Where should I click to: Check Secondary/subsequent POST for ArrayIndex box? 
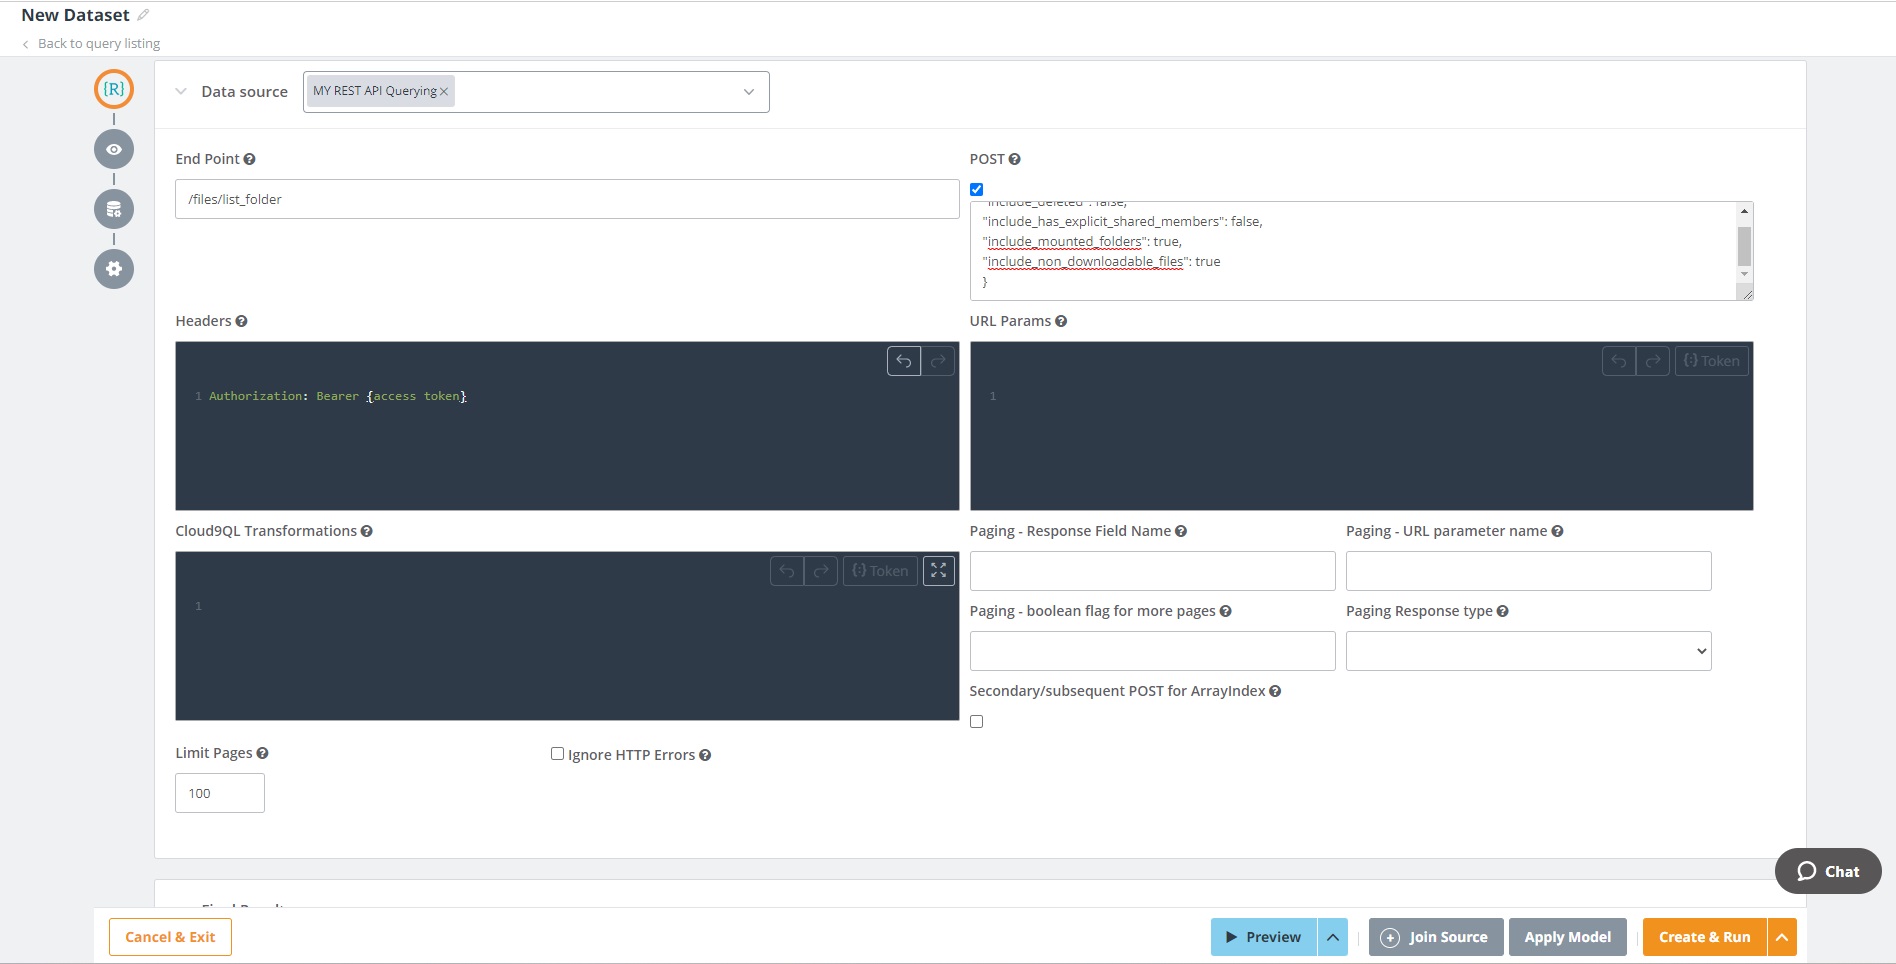(x=977, y=721)
